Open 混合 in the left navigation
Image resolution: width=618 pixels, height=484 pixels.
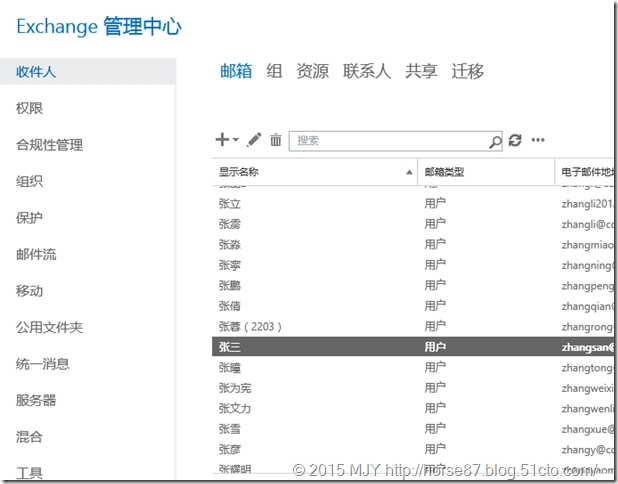[29, 437]
